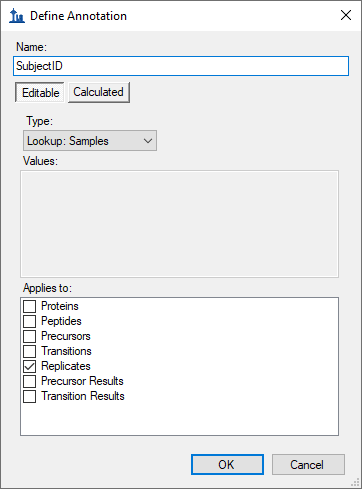Confirm with the OK button

pyautogui.click(x=227, y=464)
